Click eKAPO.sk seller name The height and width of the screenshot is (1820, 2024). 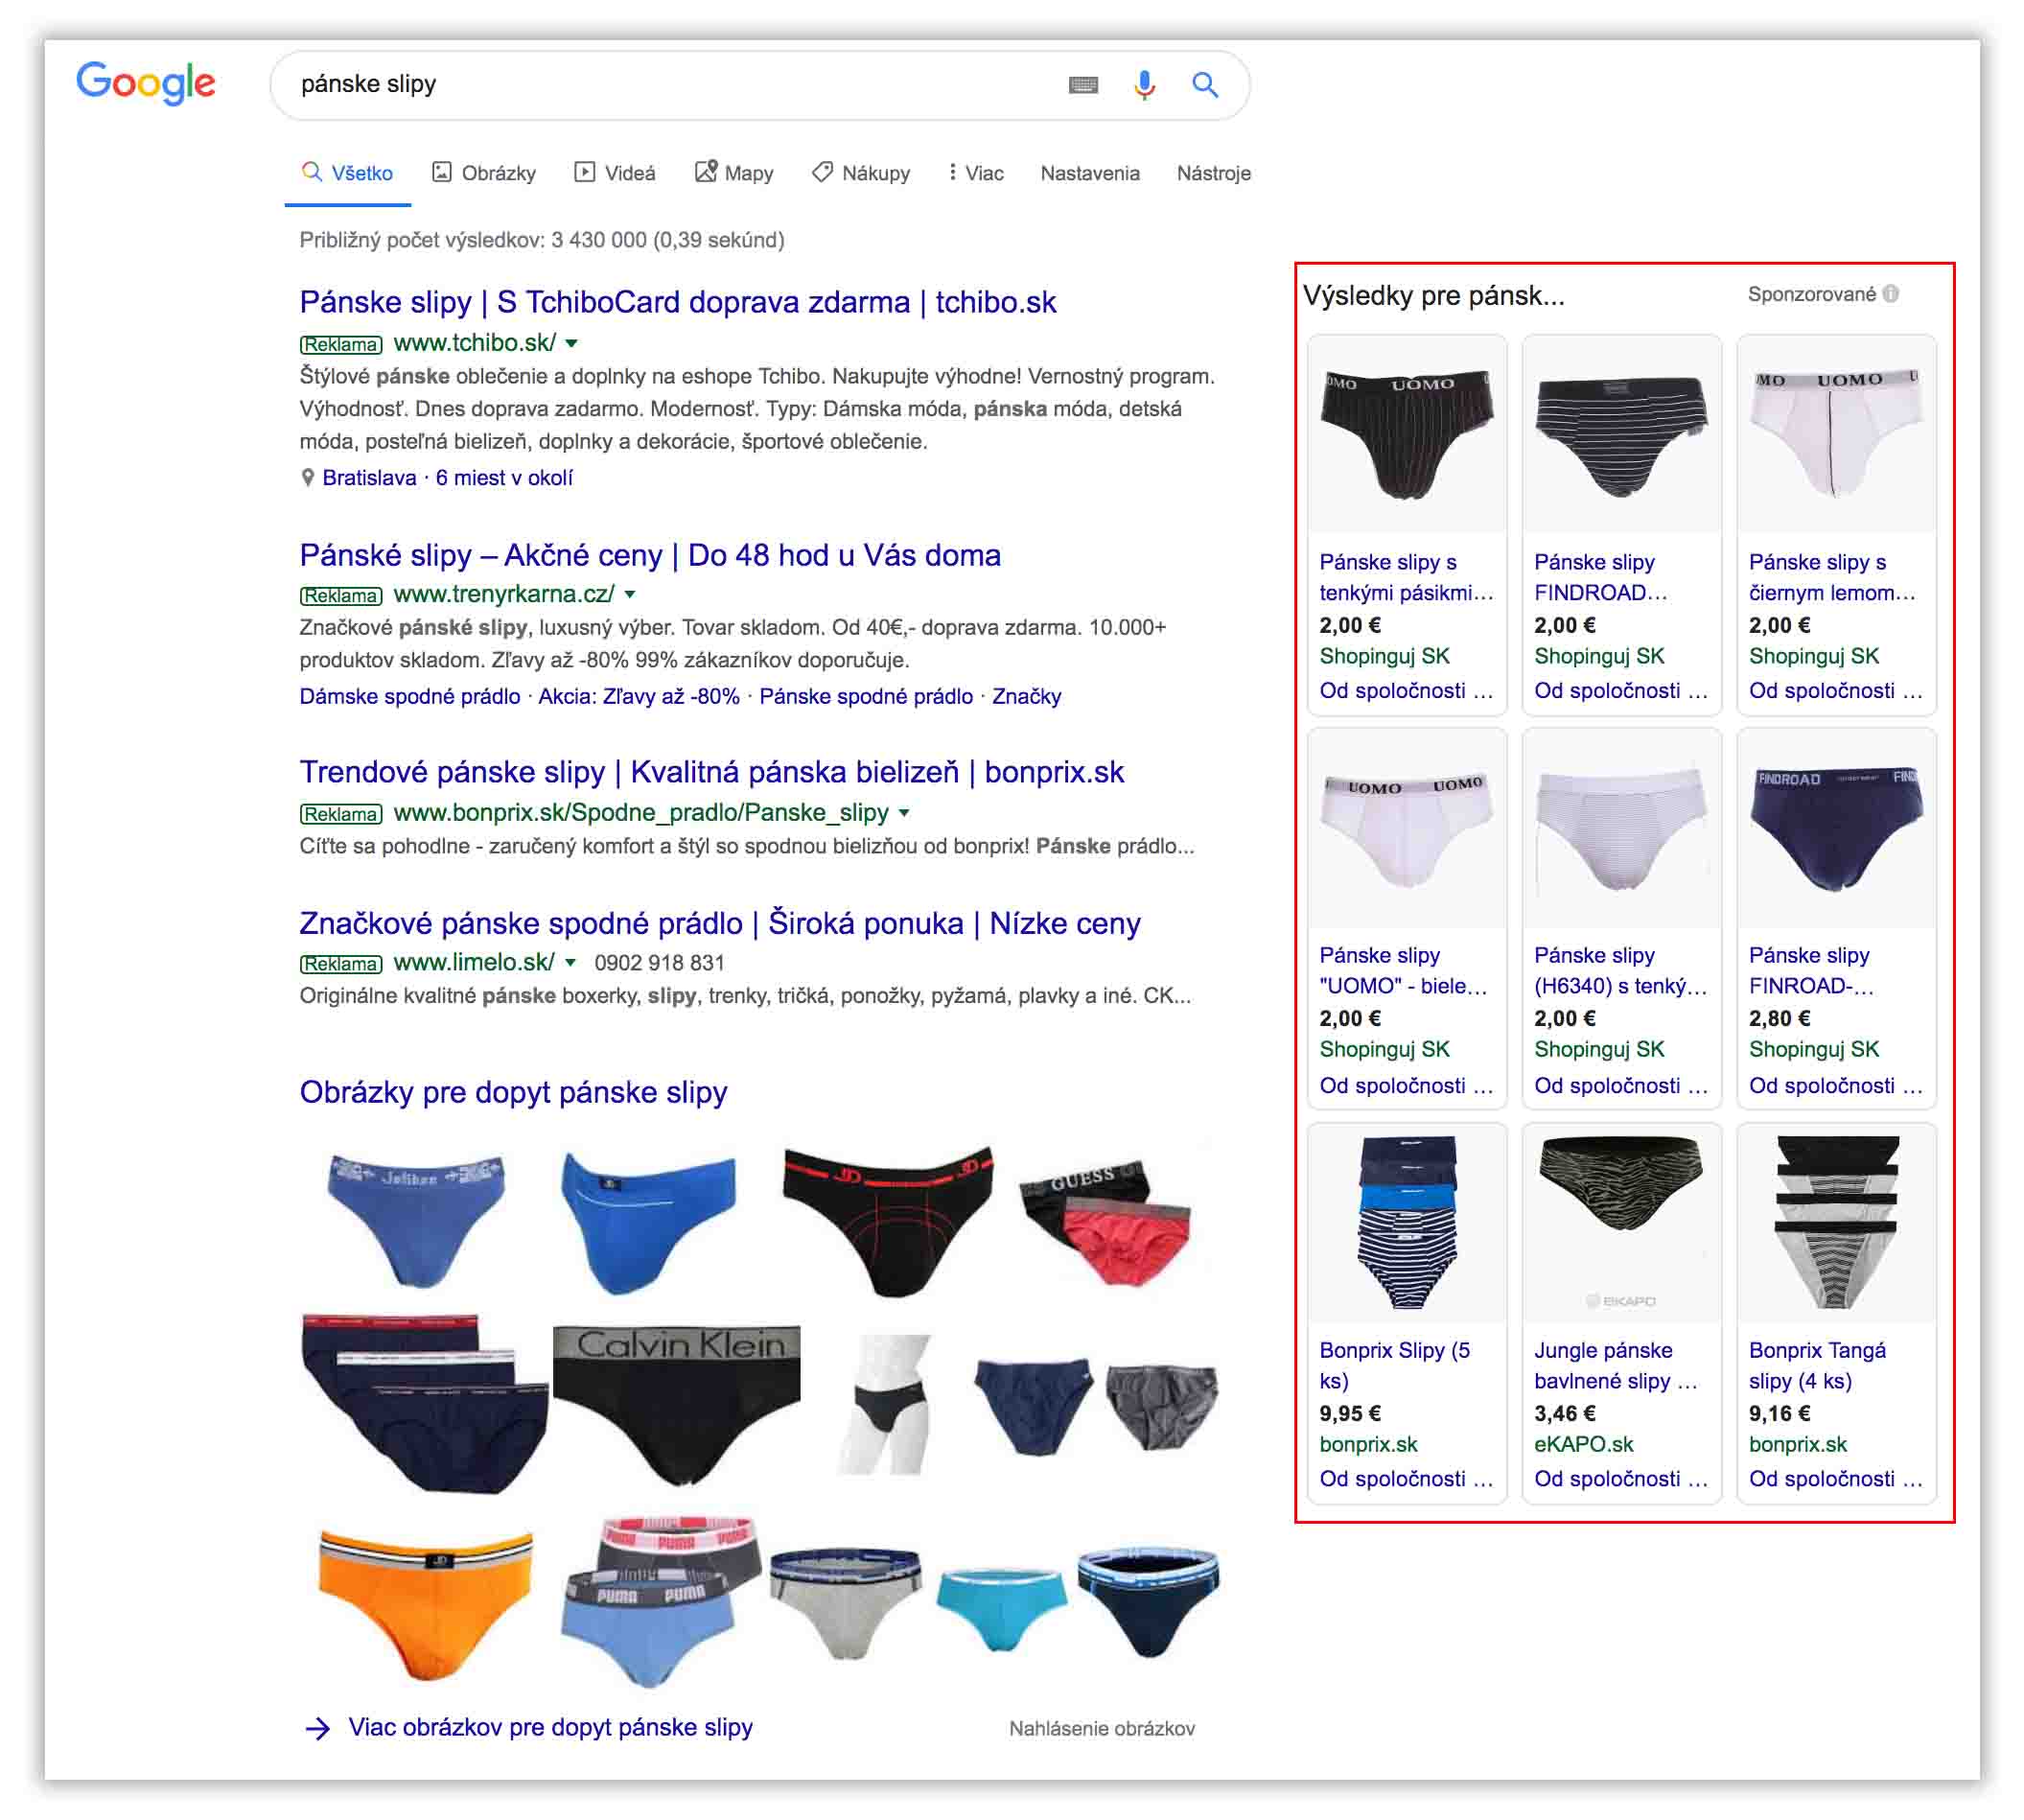[x=1583, y=1444]
